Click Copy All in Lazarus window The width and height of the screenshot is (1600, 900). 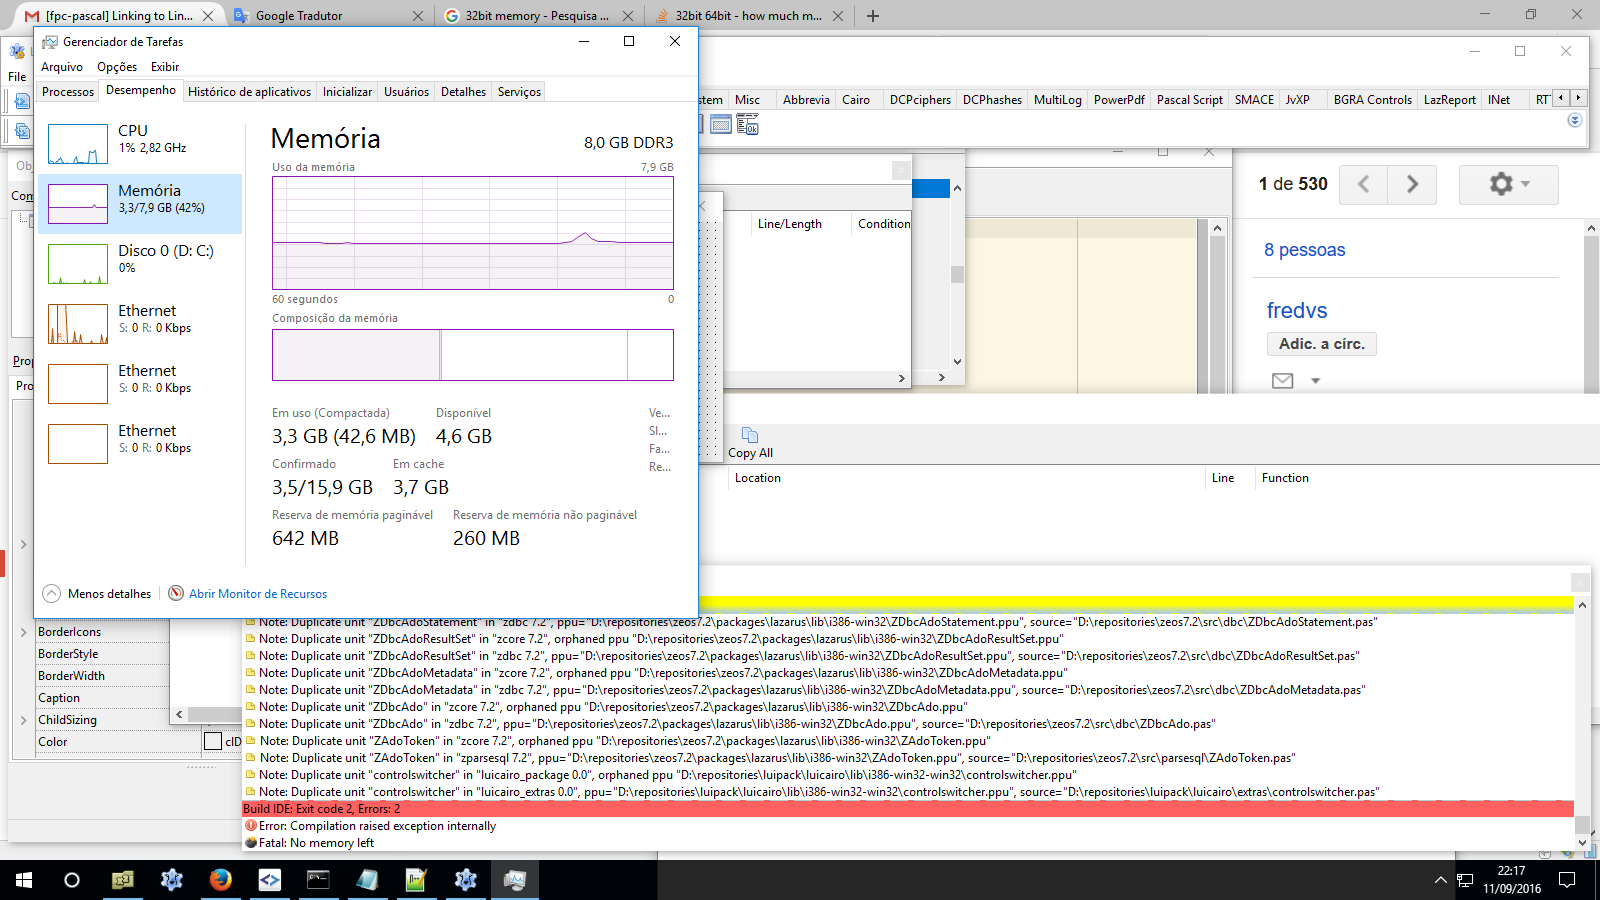[750, 444]
